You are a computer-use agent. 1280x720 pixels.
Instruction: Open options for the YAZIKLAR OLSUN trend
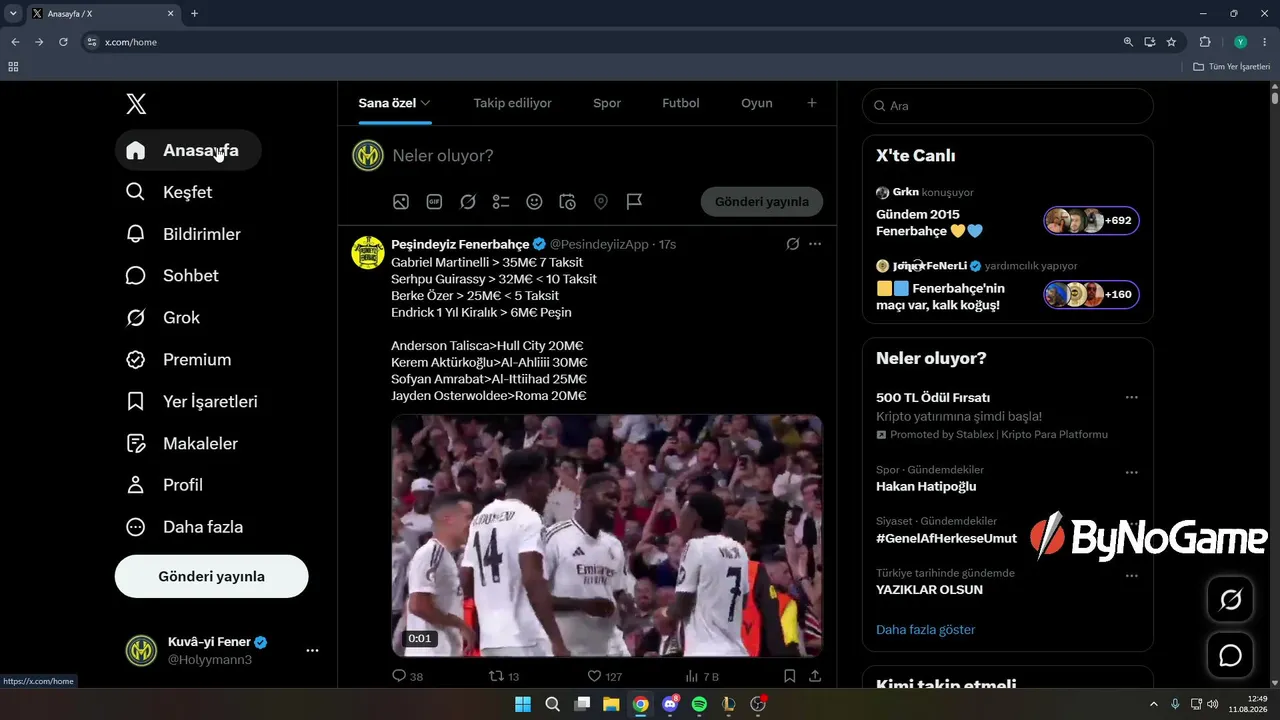pyautogui.click(x=1132, y=576)
